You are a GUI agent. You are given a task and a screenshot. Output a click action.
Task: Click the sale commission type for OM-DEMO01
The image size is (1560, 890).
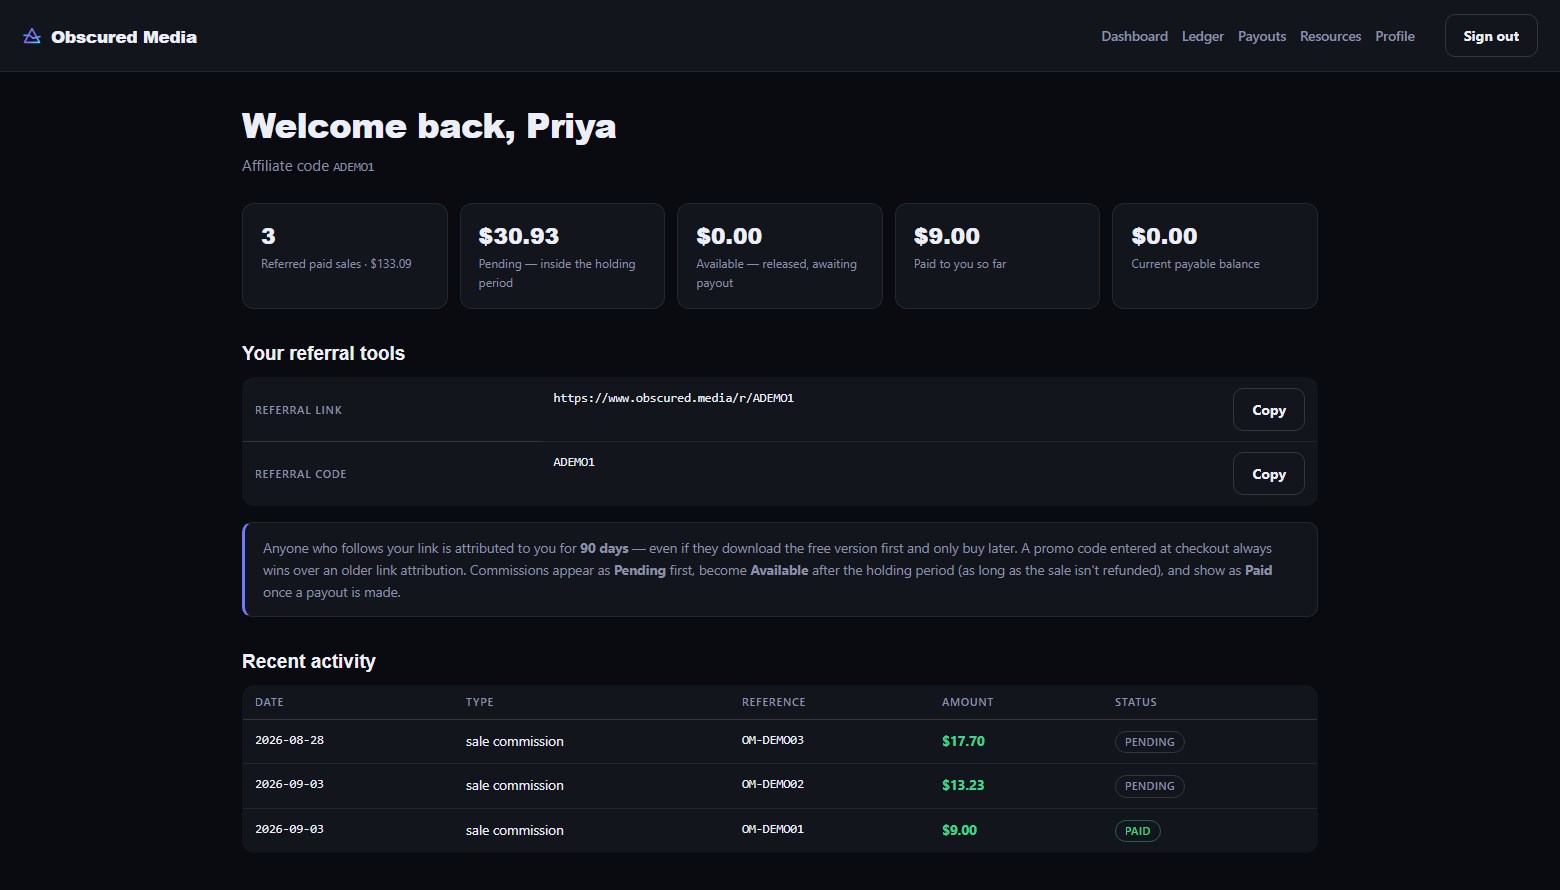514,830
